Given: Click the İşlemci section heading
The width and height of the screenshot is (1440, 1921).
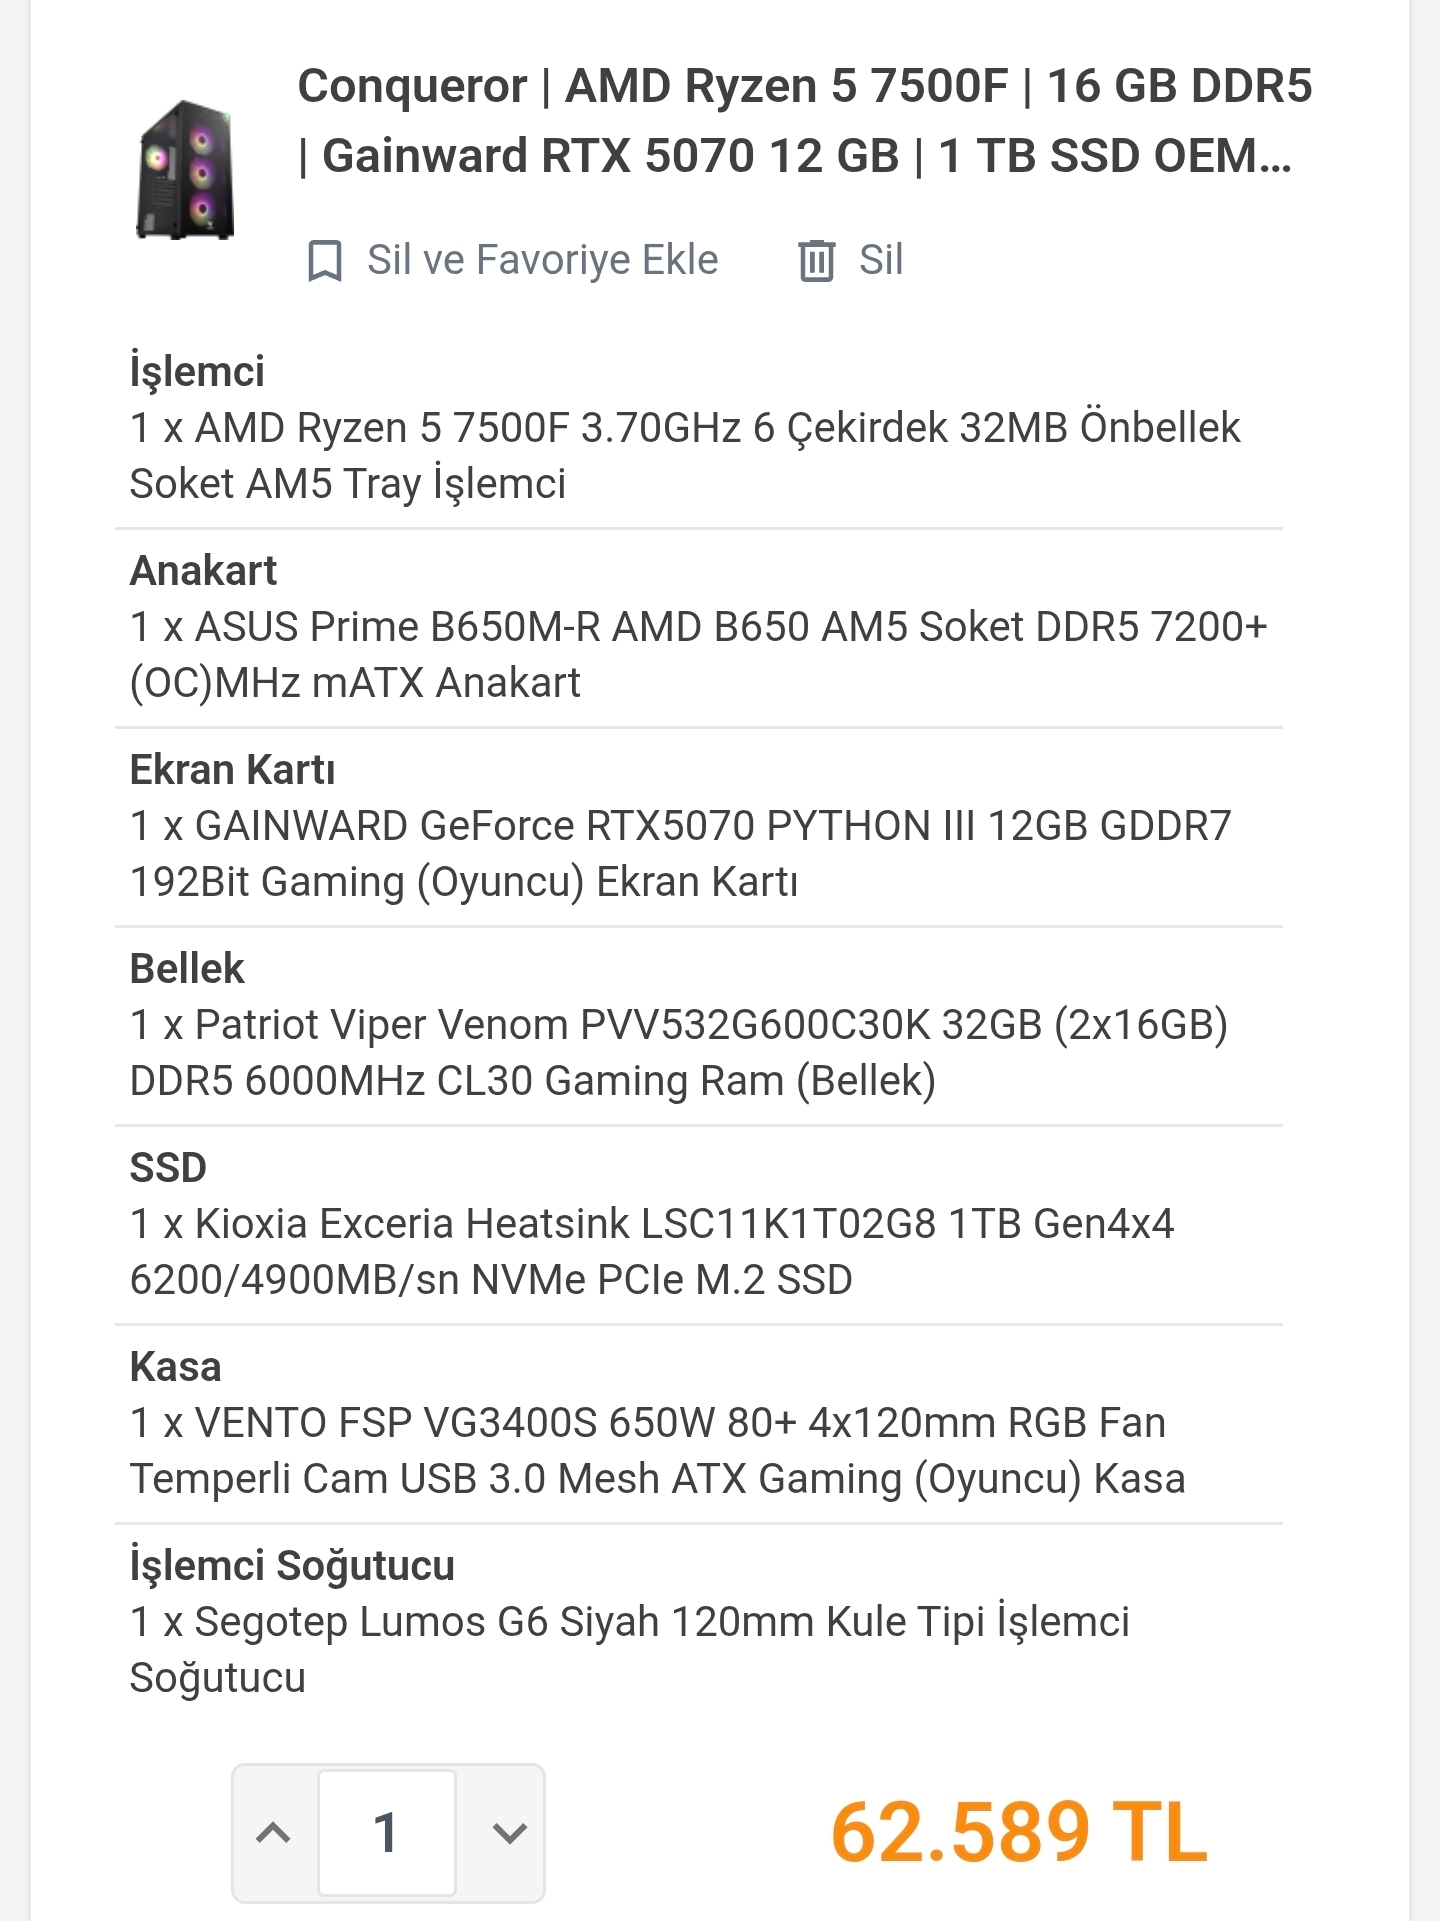Looking at the screenshot, I should [197, 371].
